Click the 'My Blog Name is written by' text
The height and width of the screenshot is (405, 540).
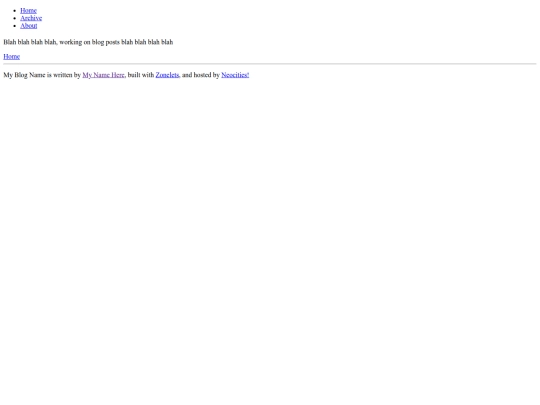coord(42,75)
